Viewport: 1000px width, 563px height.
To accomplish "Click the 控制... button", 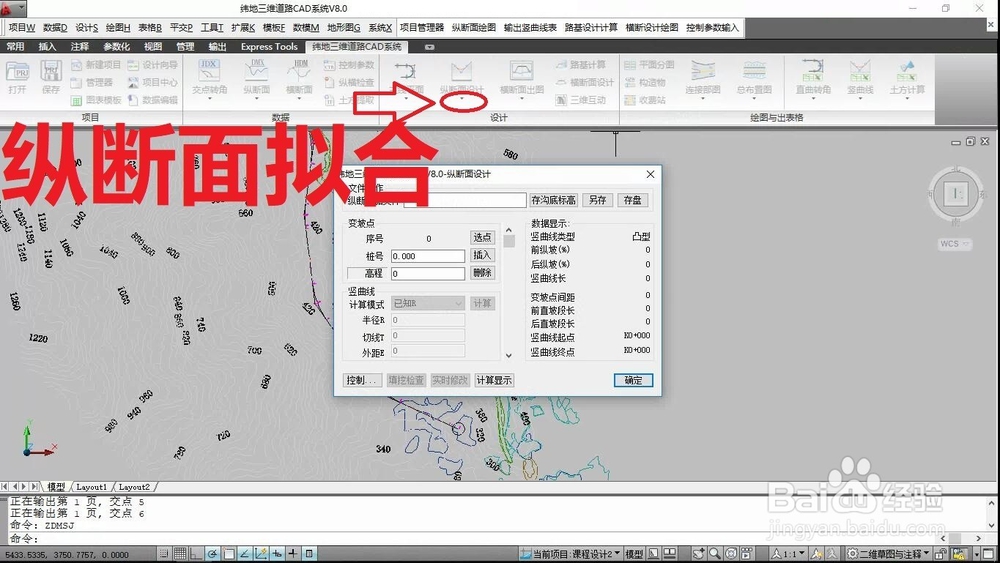I will (362, 380).
